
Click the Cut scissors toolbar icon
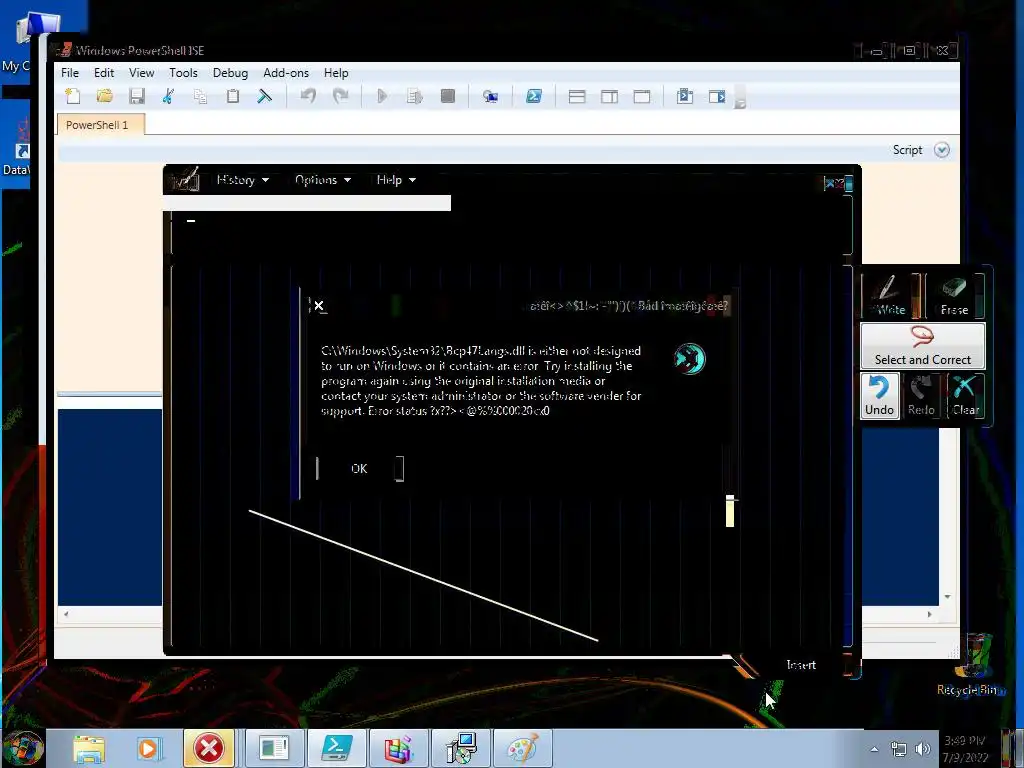[168, 97]
